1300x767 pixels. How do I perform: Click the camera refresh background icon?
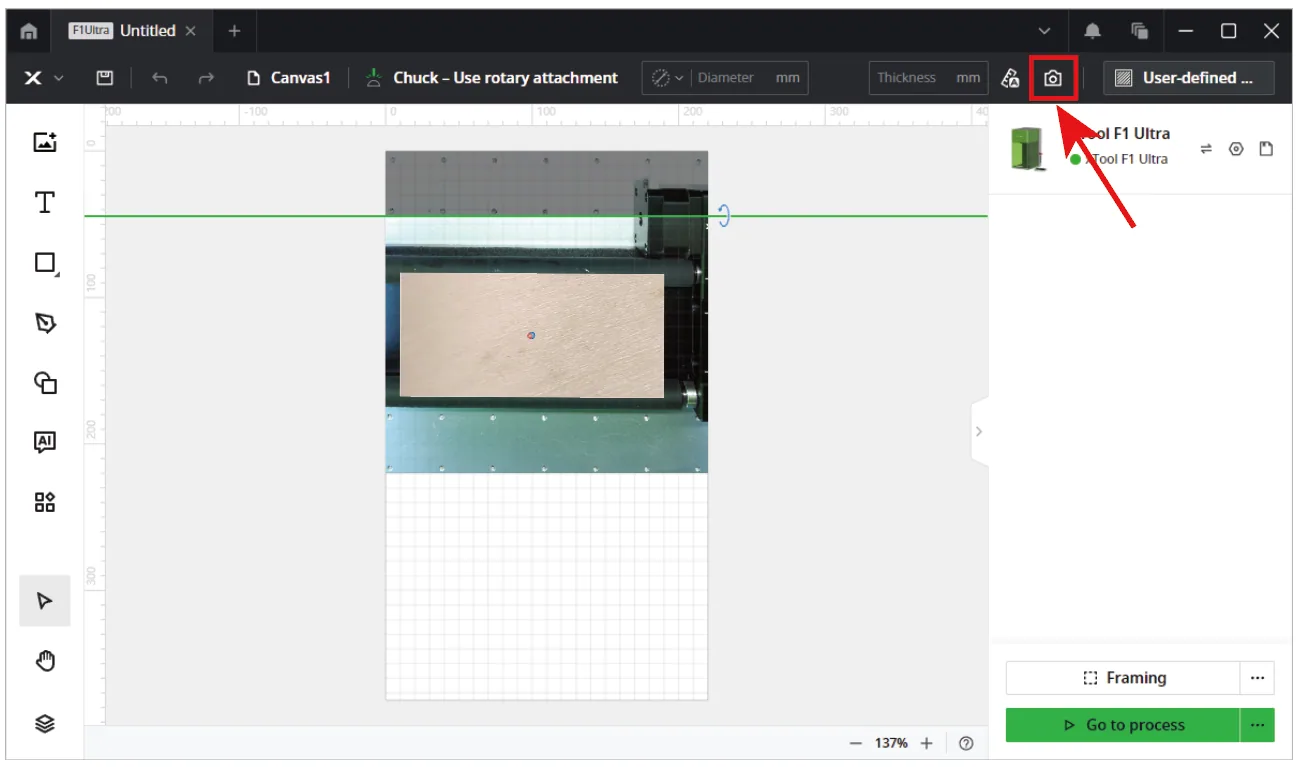1053,78
